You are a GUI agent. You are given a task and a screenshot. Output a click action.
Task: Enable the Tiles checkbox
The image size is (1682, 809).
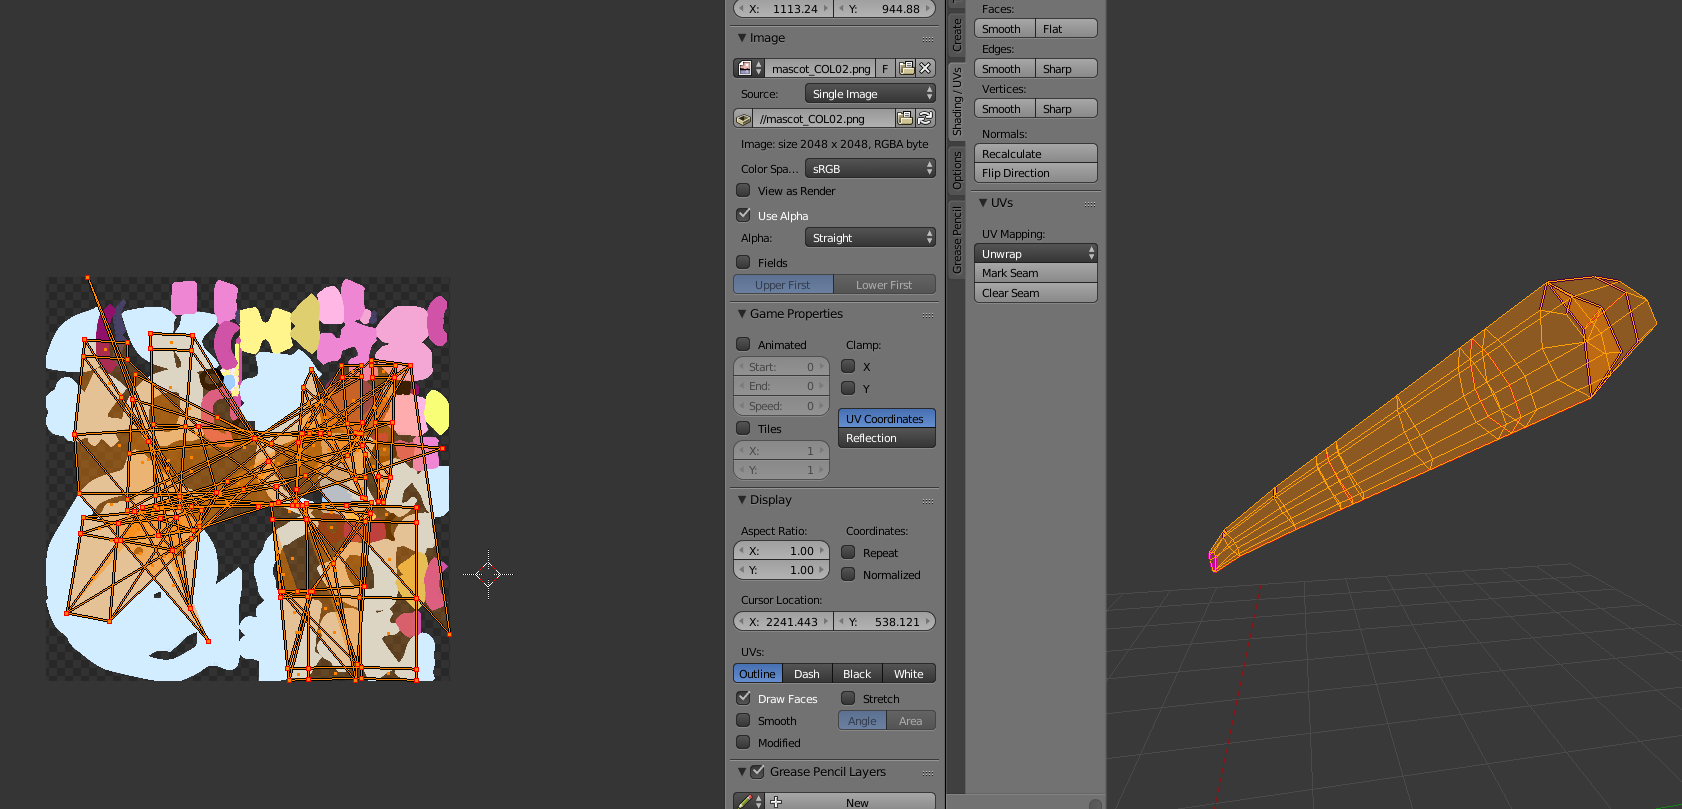[743, 428]
